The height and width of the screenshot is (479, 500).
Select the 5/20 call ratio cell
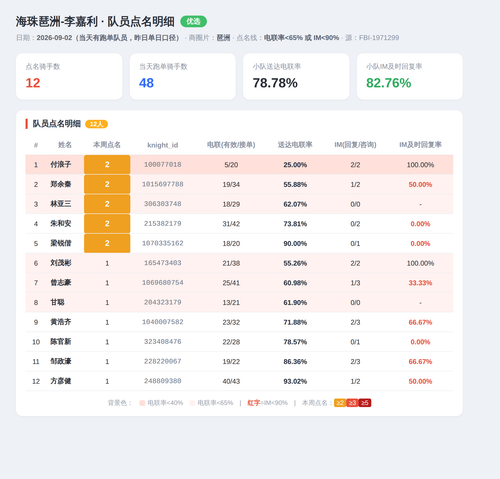(231, 165)
